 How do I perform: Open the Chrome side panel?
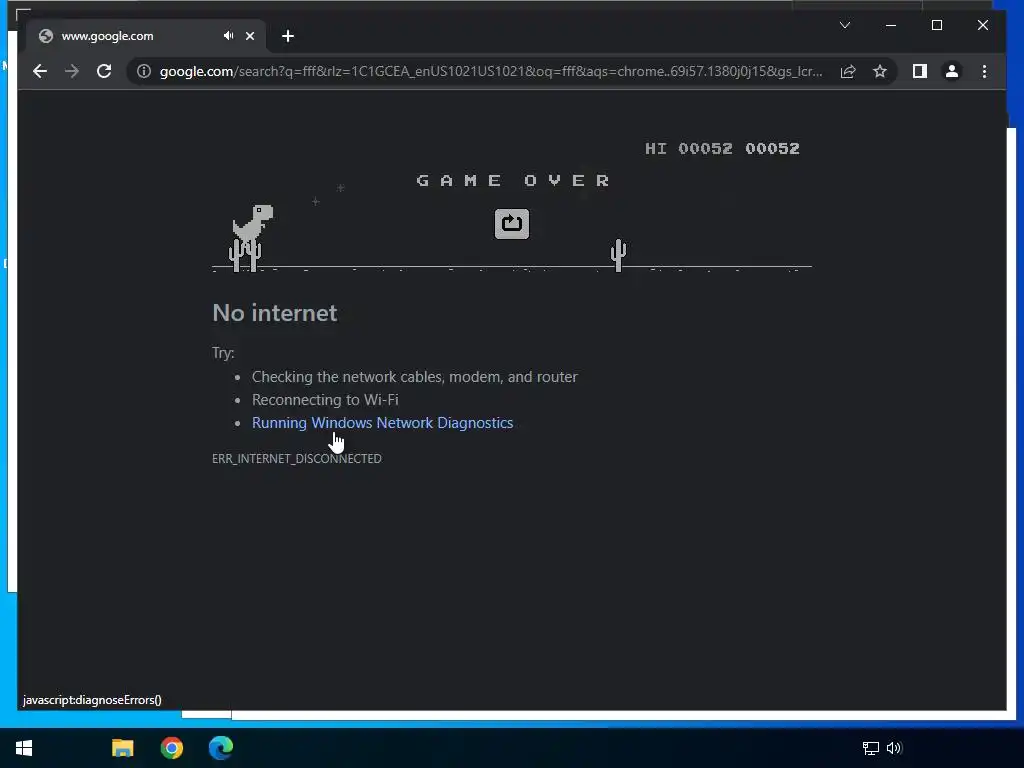tap(920, 71)
